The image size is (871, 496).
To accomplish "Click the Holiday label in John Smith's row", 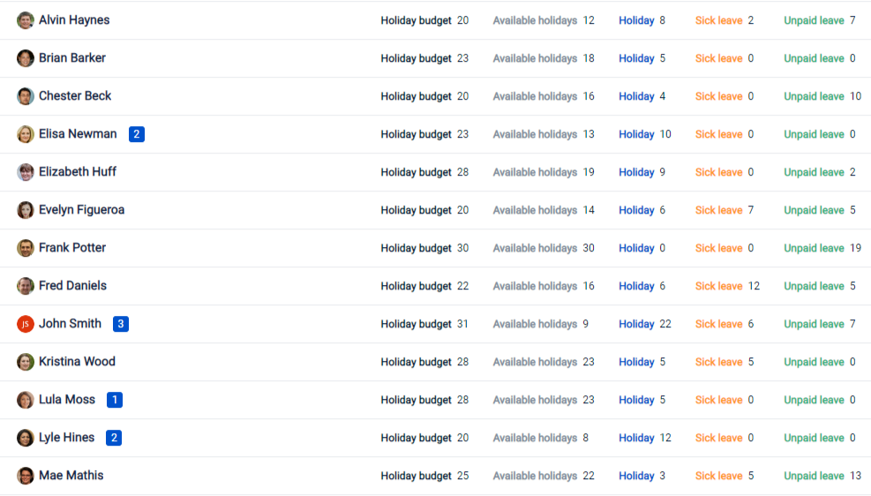I will [636, 324].
